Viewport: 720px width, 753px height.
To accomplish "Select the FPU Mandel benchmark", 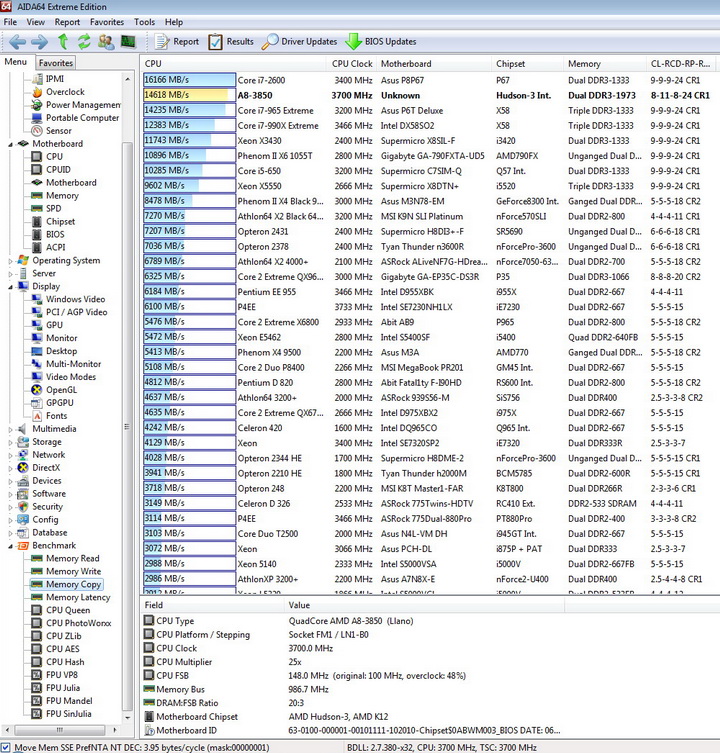I will [62, 701].
